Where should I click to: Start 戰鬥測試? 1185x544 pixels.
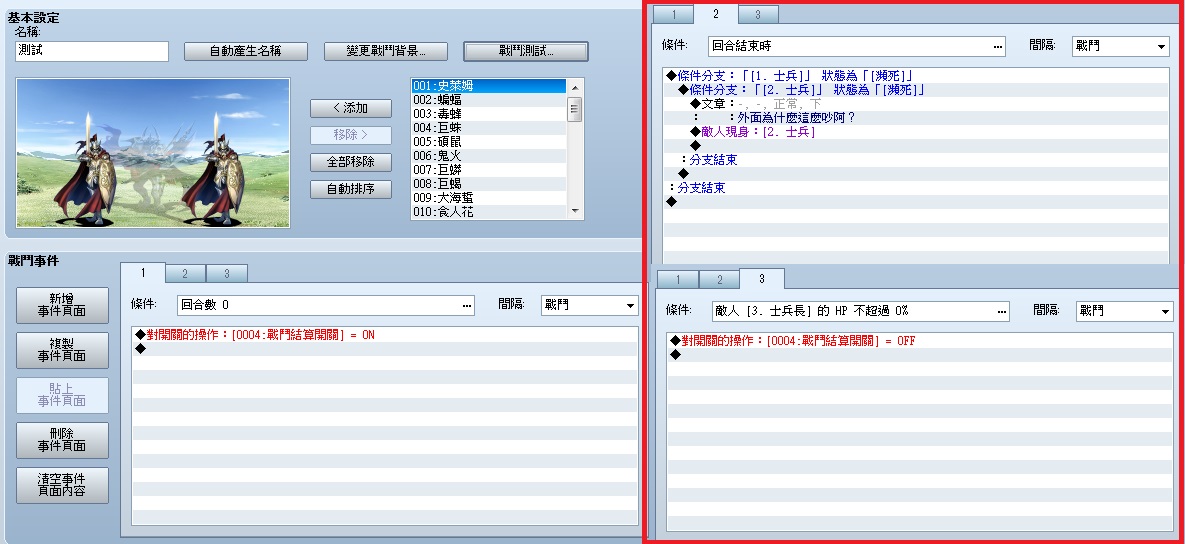click(x=526, y=51)
